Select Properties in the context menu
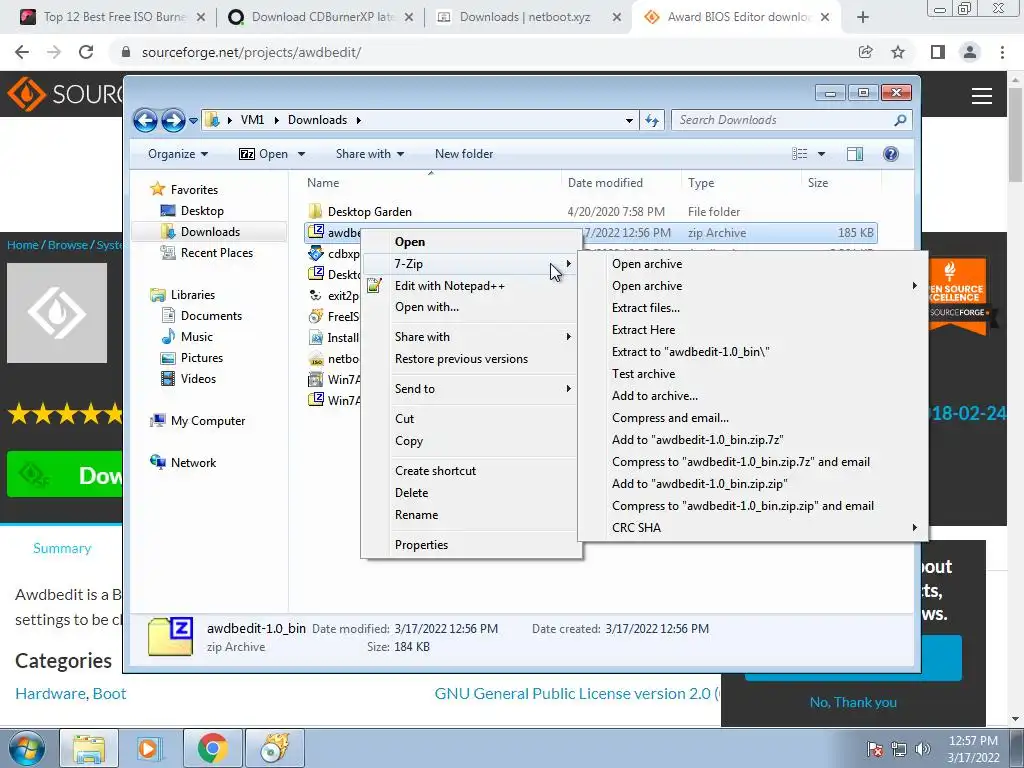Viewport: 1024px width, 768px height. pyautogui.click(x=470, y=545)
